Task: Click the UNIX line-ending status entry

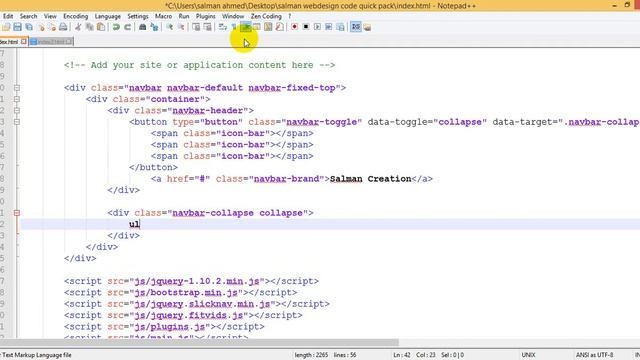Action: 528,355
